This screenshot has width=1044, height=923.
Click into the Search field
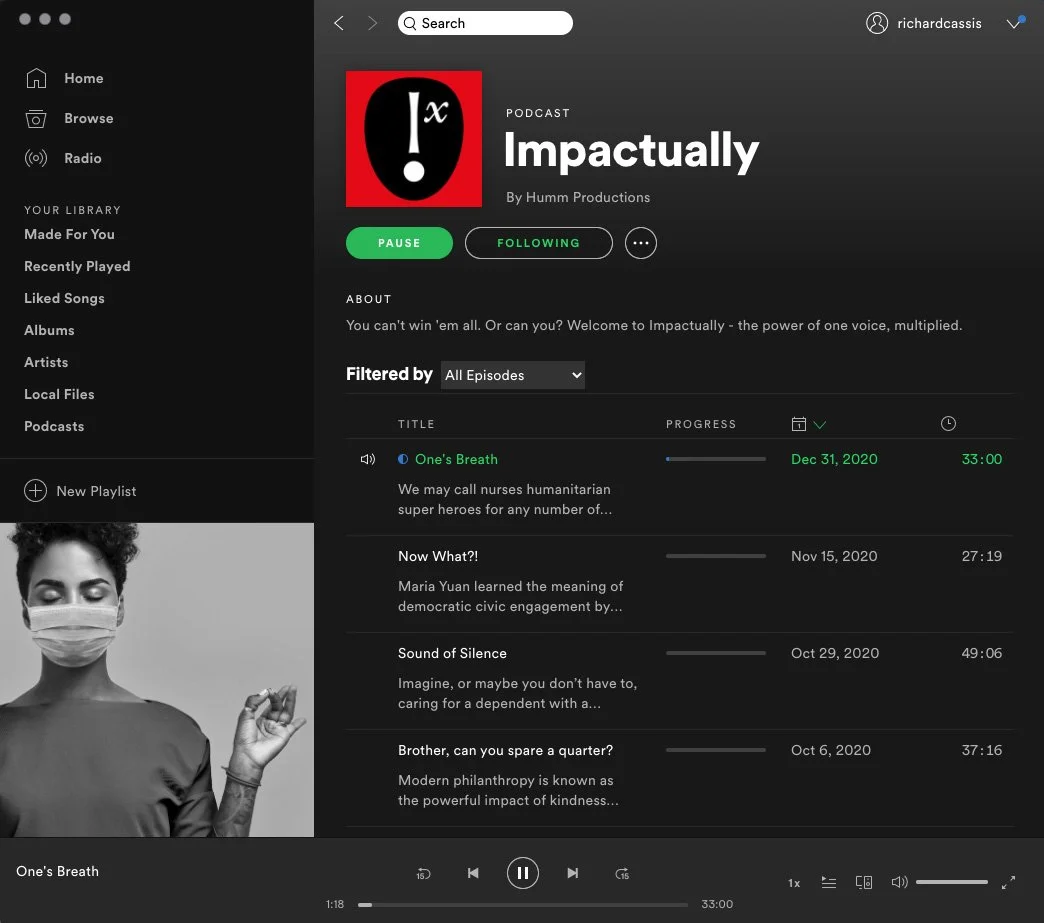coord(485,23)
